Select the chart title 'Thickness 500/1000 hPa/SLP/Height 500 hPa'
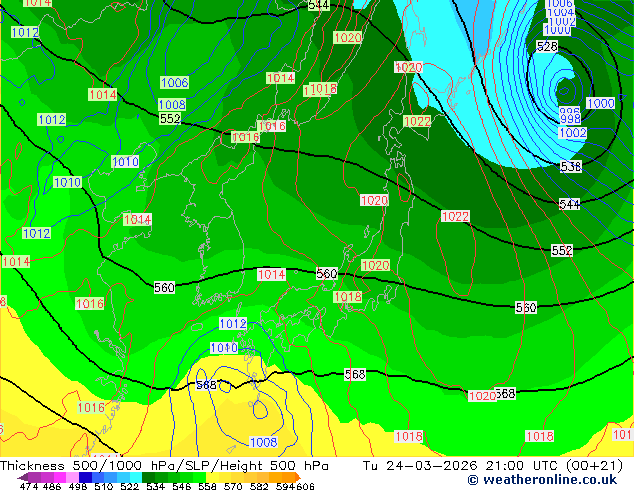Viewport: 634px width, 490px height. tap(164, 466)
